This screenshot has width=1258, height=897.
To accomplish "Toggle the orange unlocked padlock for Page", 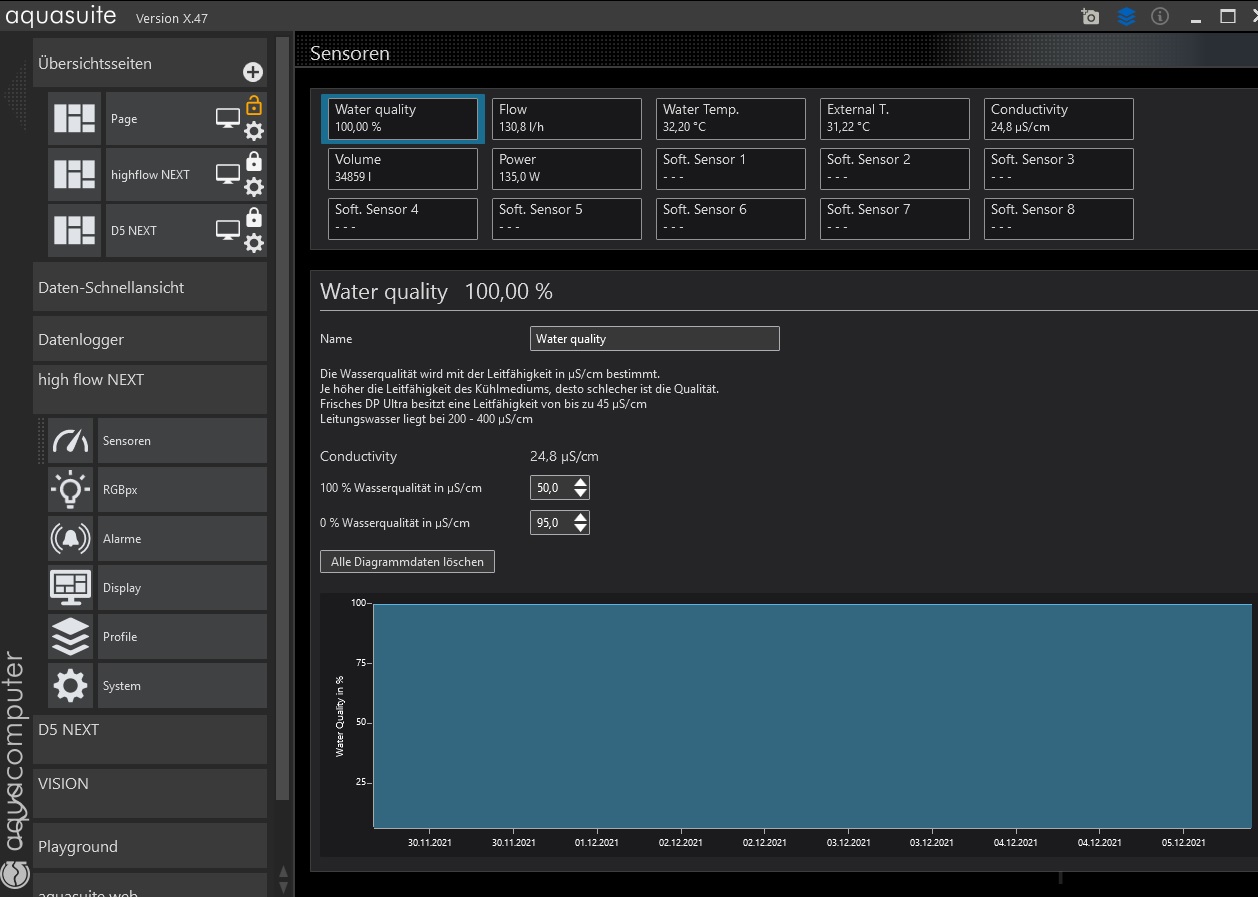I will [x=254, y=105].
